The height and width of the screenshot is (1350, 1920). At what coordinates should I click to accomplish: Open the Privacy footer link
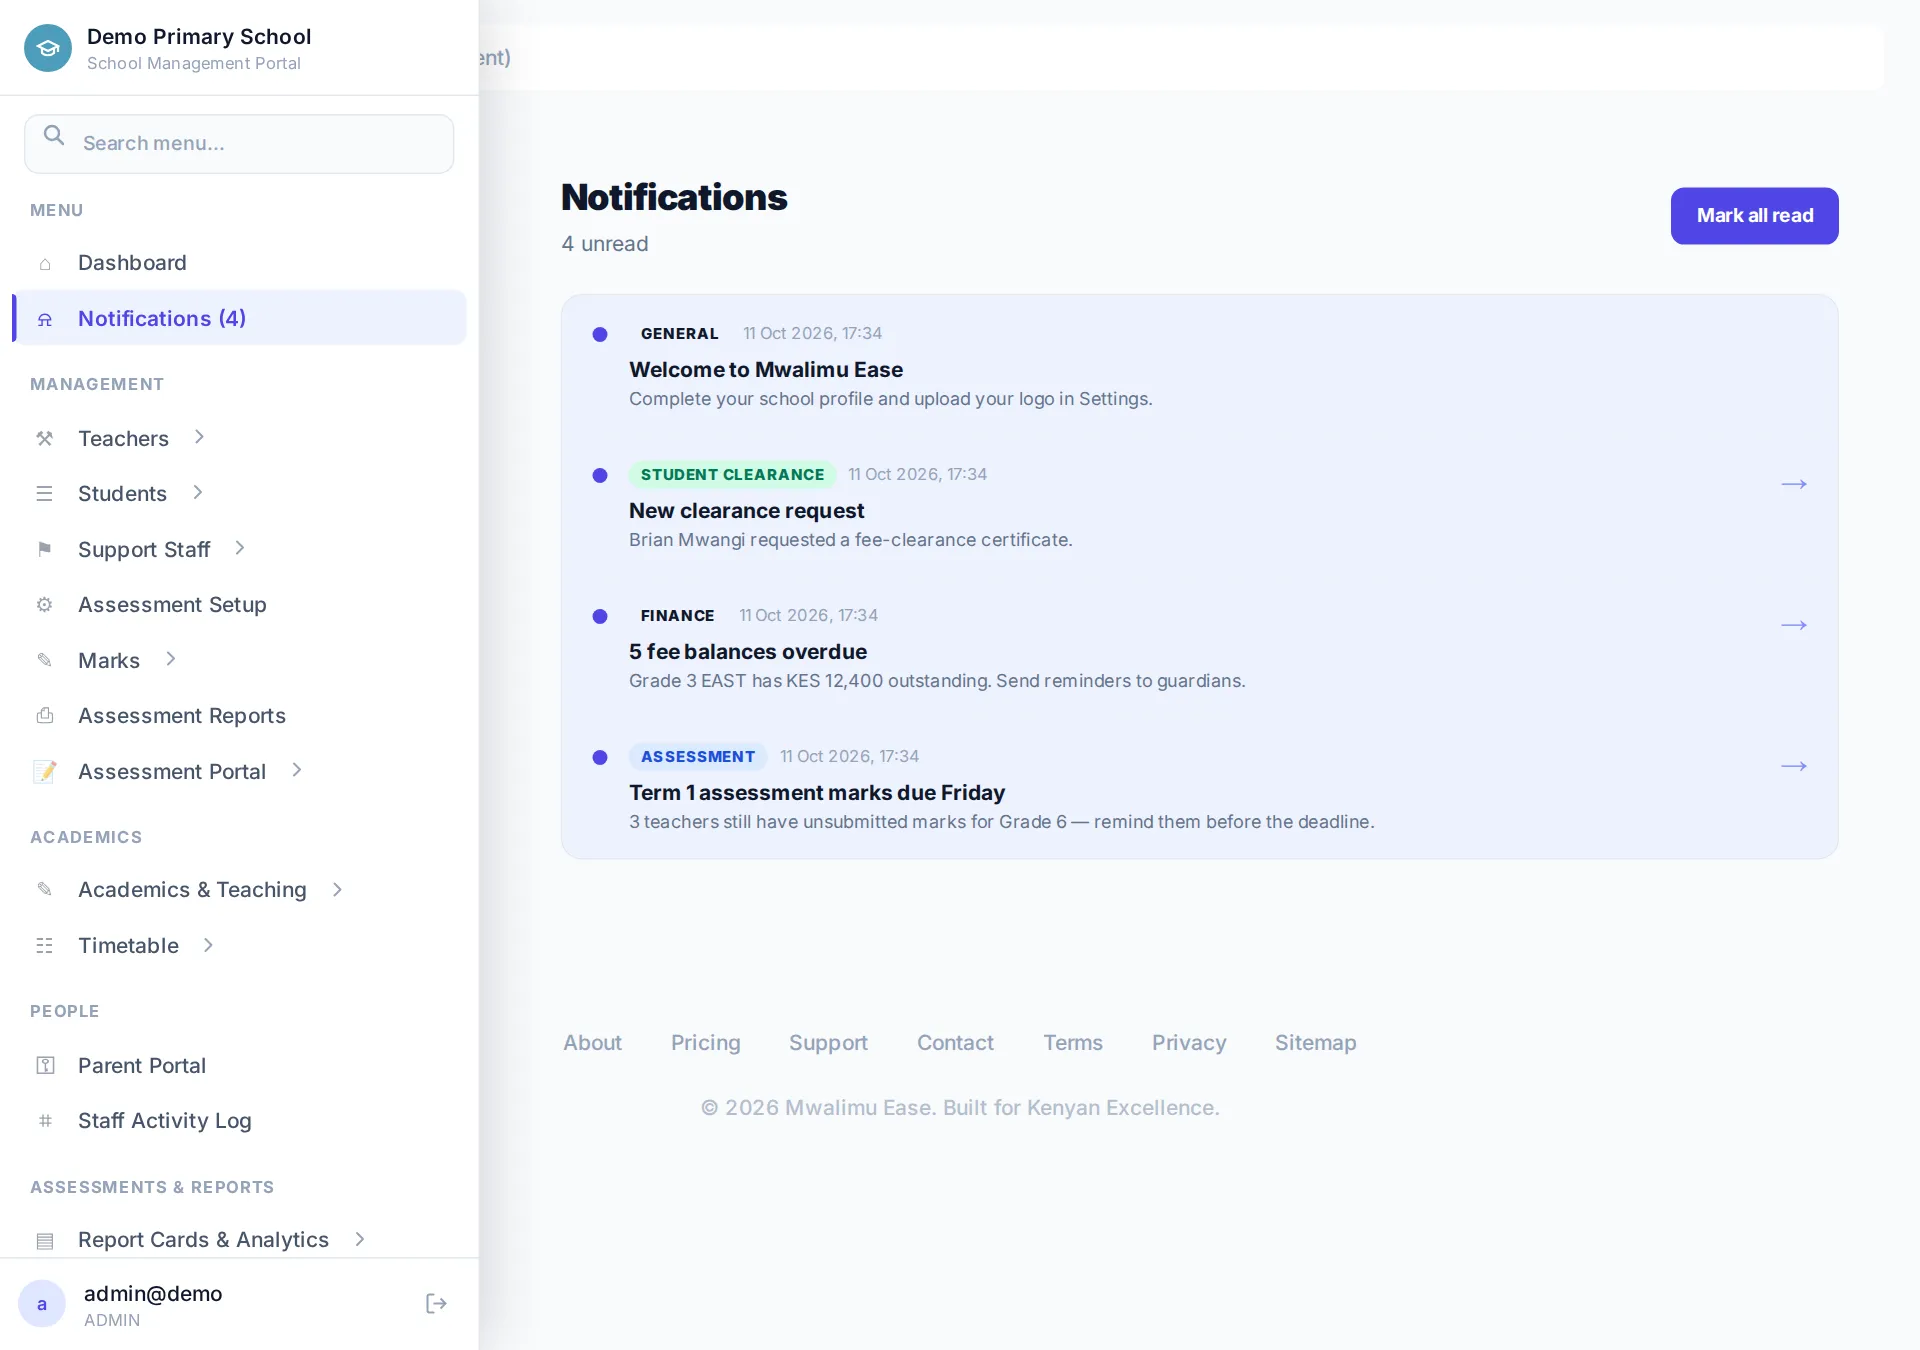pos(1189,1043)
